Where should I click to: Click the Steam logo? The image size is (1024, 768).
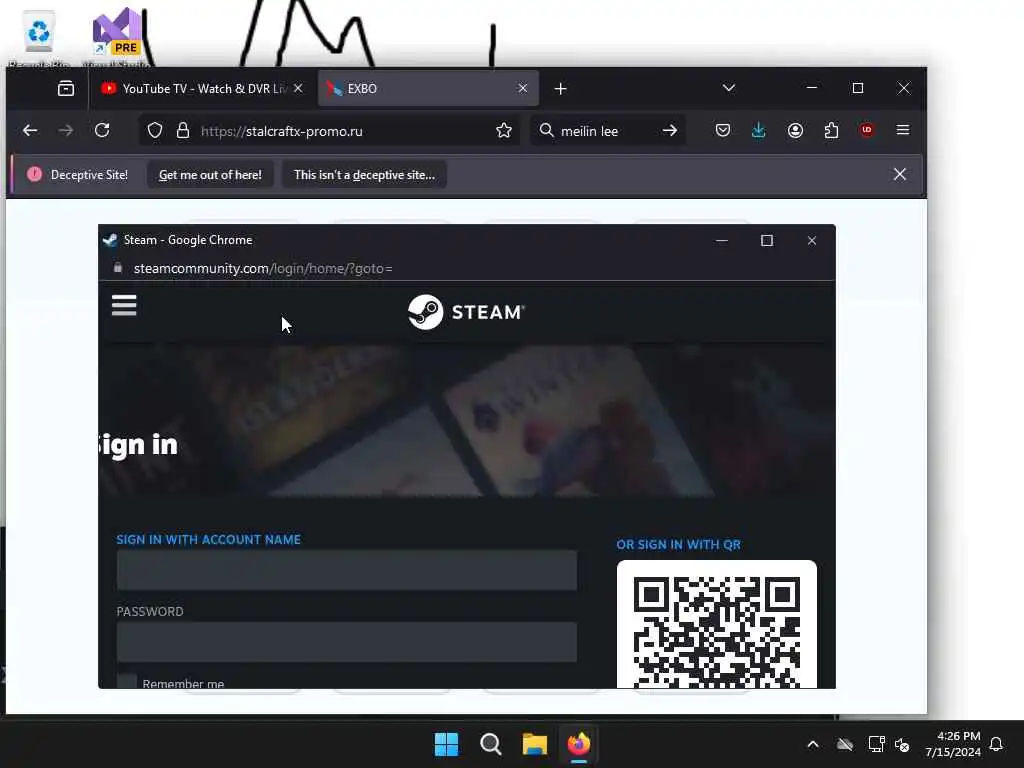click(466, 312)
